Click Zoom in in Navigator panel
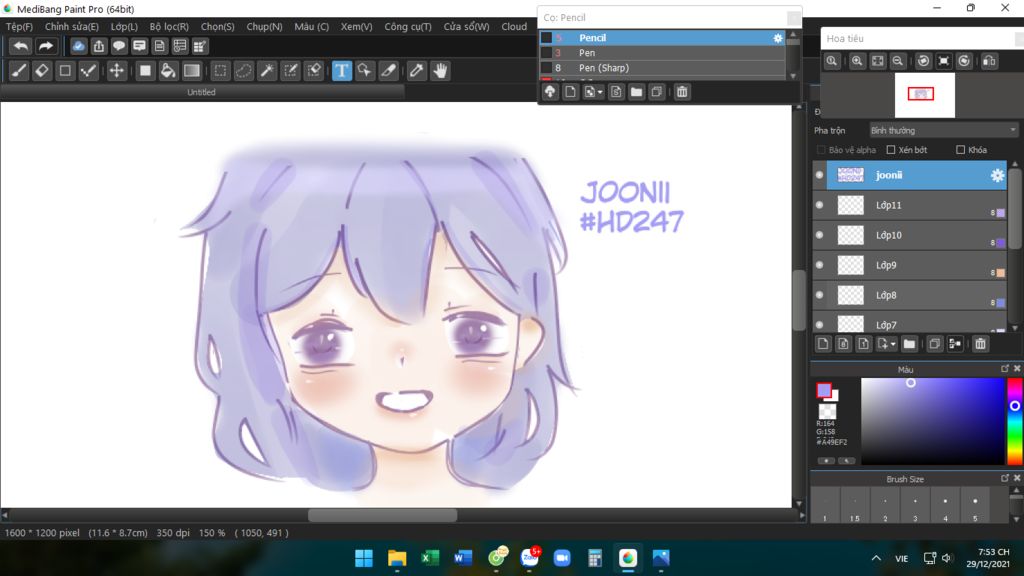This screenshot has width=1024, height=576. [x=857, y=61]
